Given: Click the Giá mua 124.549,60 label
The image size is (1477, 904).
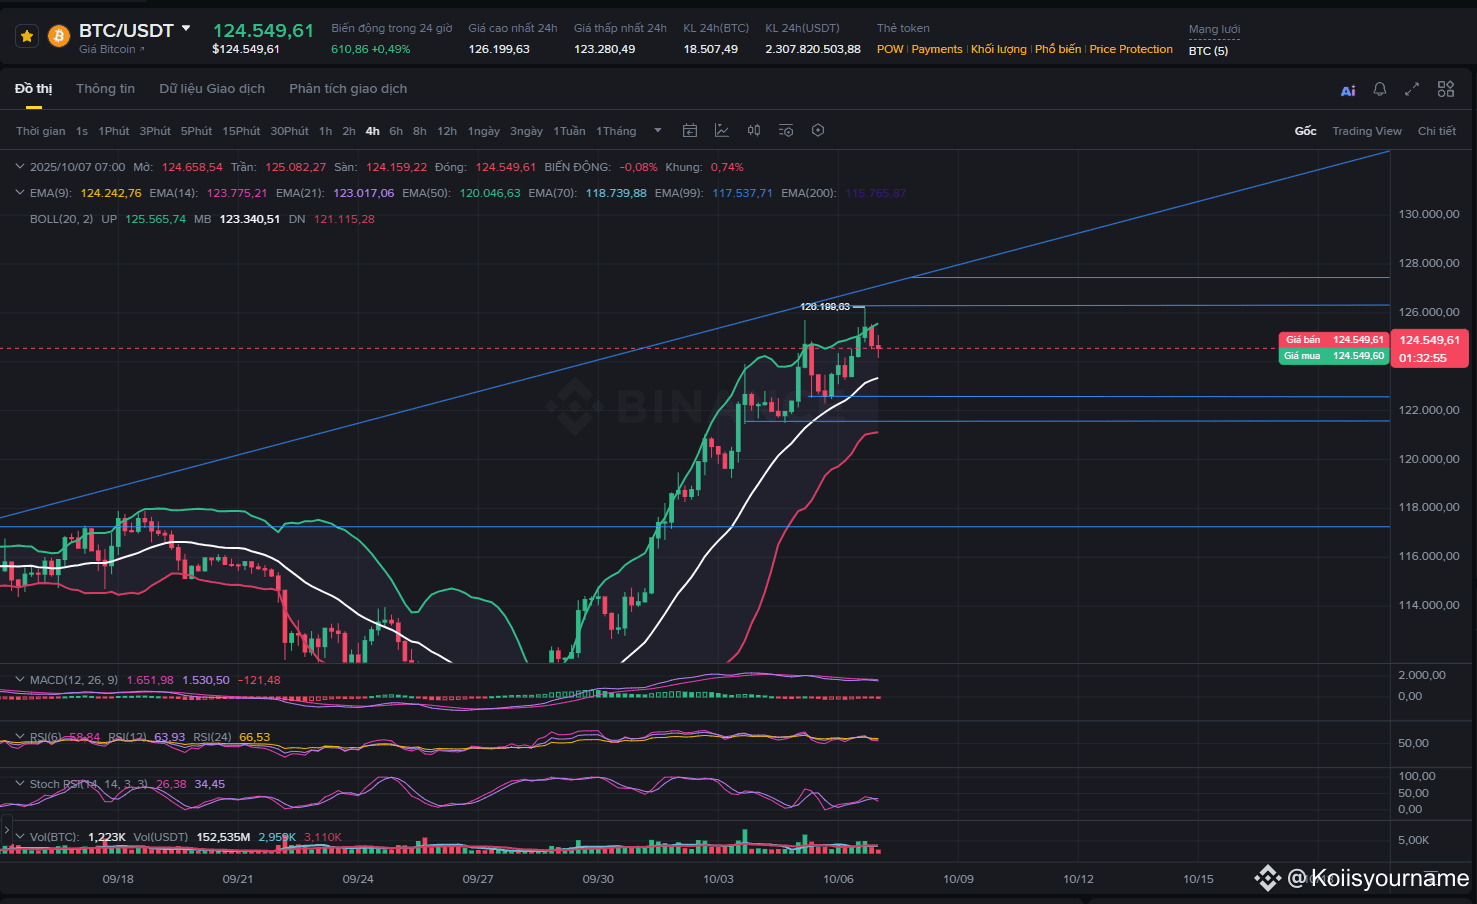Looking at the screenshot, I should (1334, 356).
